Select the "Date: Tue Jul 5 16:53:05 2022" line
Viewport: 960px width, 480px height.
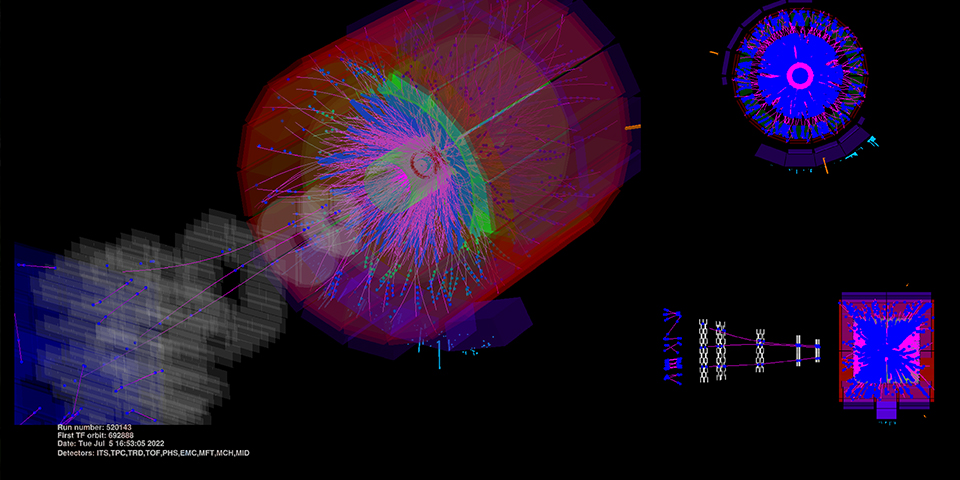(111, 443)
